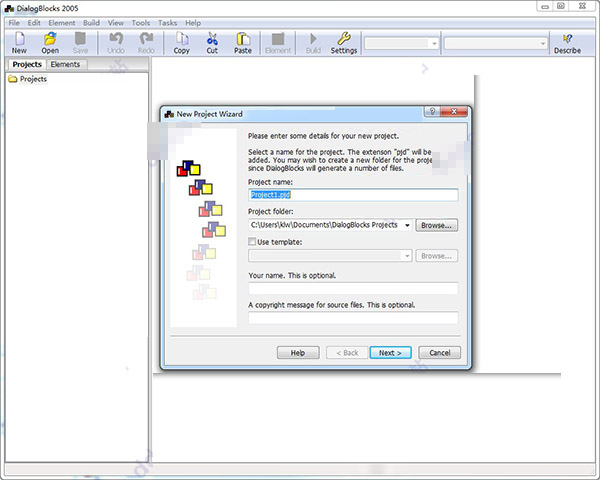The width and height of the screenshot is (600, 480).
Task: Expand the Project folder dropdown
Action: point(407,225)
